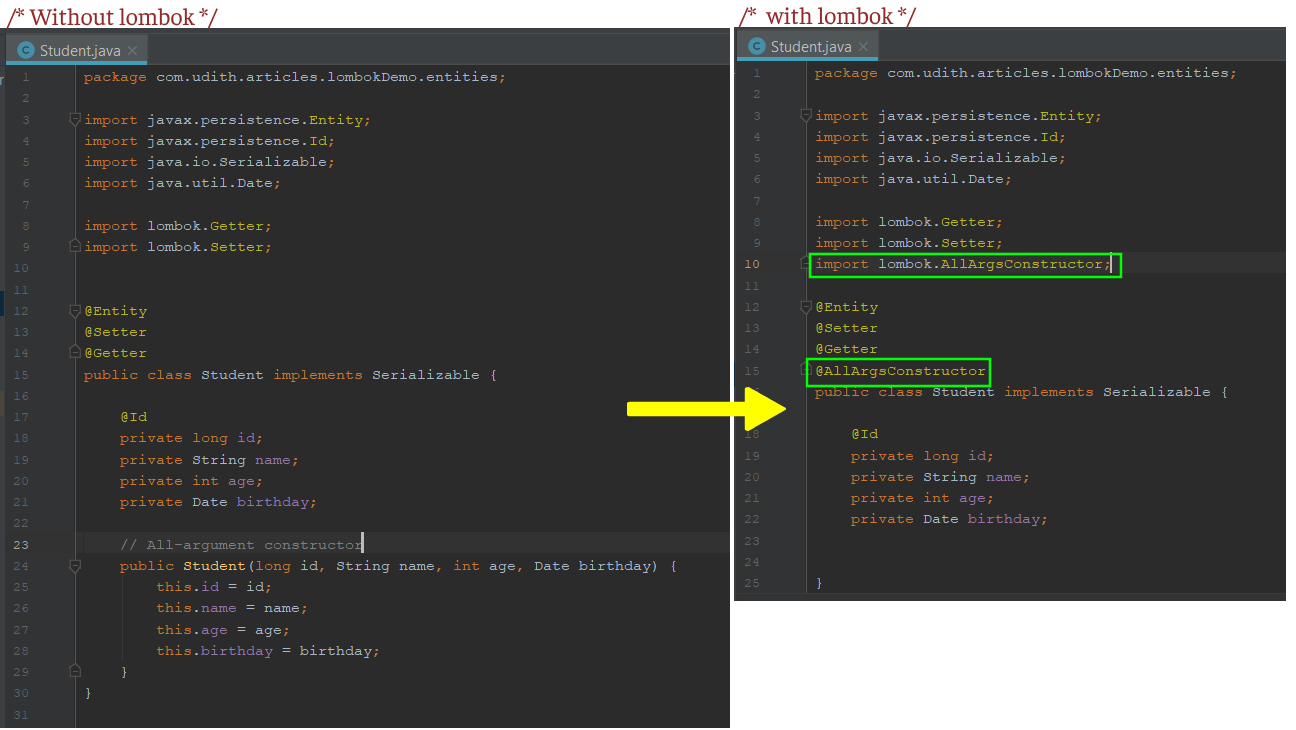The height and width of the screenshot is (730, 1296).
Task: Click line number 23 in the left editor
Action: click(x=22, y=544)
